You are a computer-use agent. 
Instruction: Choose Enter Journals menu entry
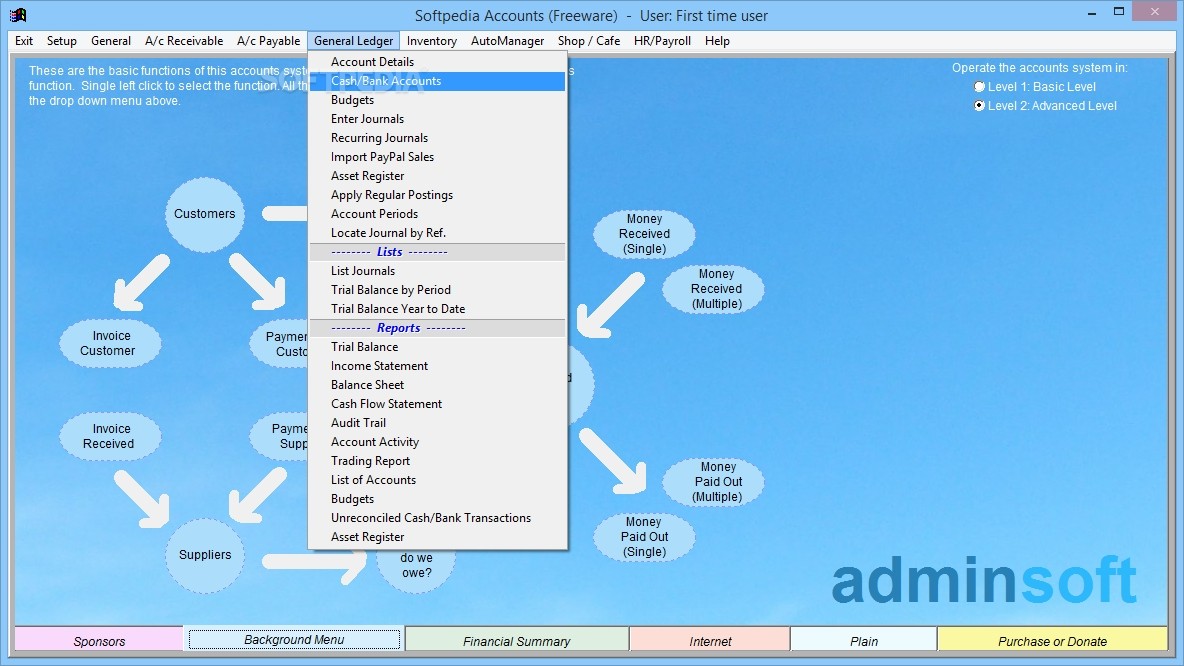[x=437, y=119]
